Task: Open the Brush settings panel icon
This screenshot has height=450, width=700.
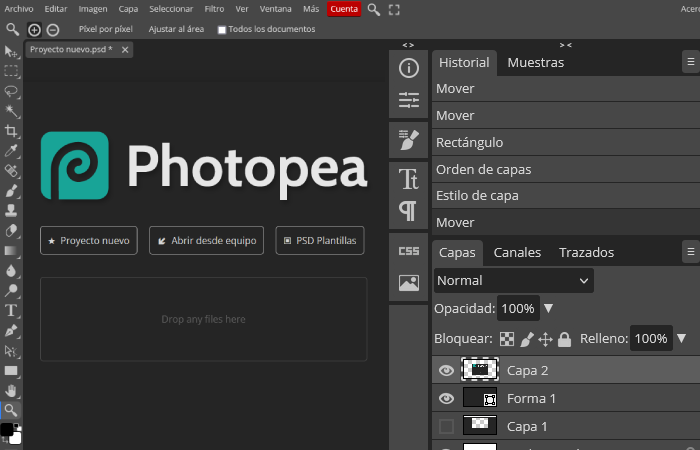Action: 408,140
